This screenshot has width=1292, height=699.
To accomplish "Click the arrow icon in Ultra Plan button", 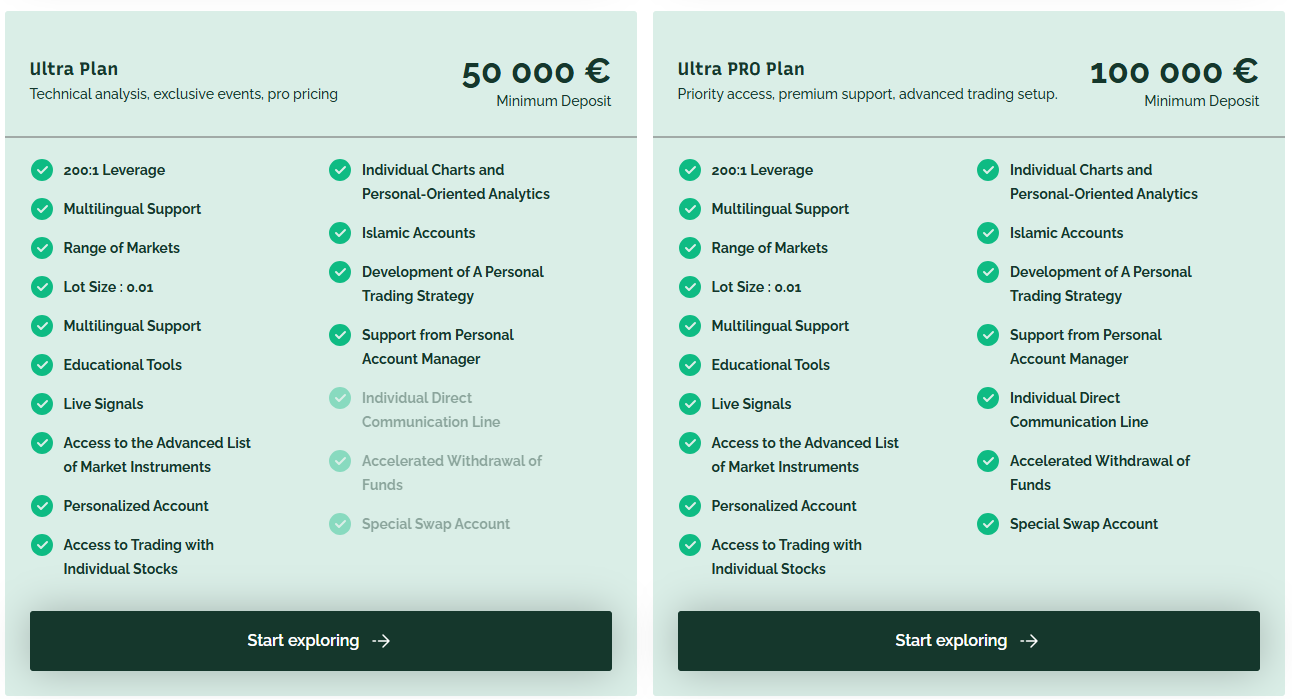I will [x=381, y=641].
